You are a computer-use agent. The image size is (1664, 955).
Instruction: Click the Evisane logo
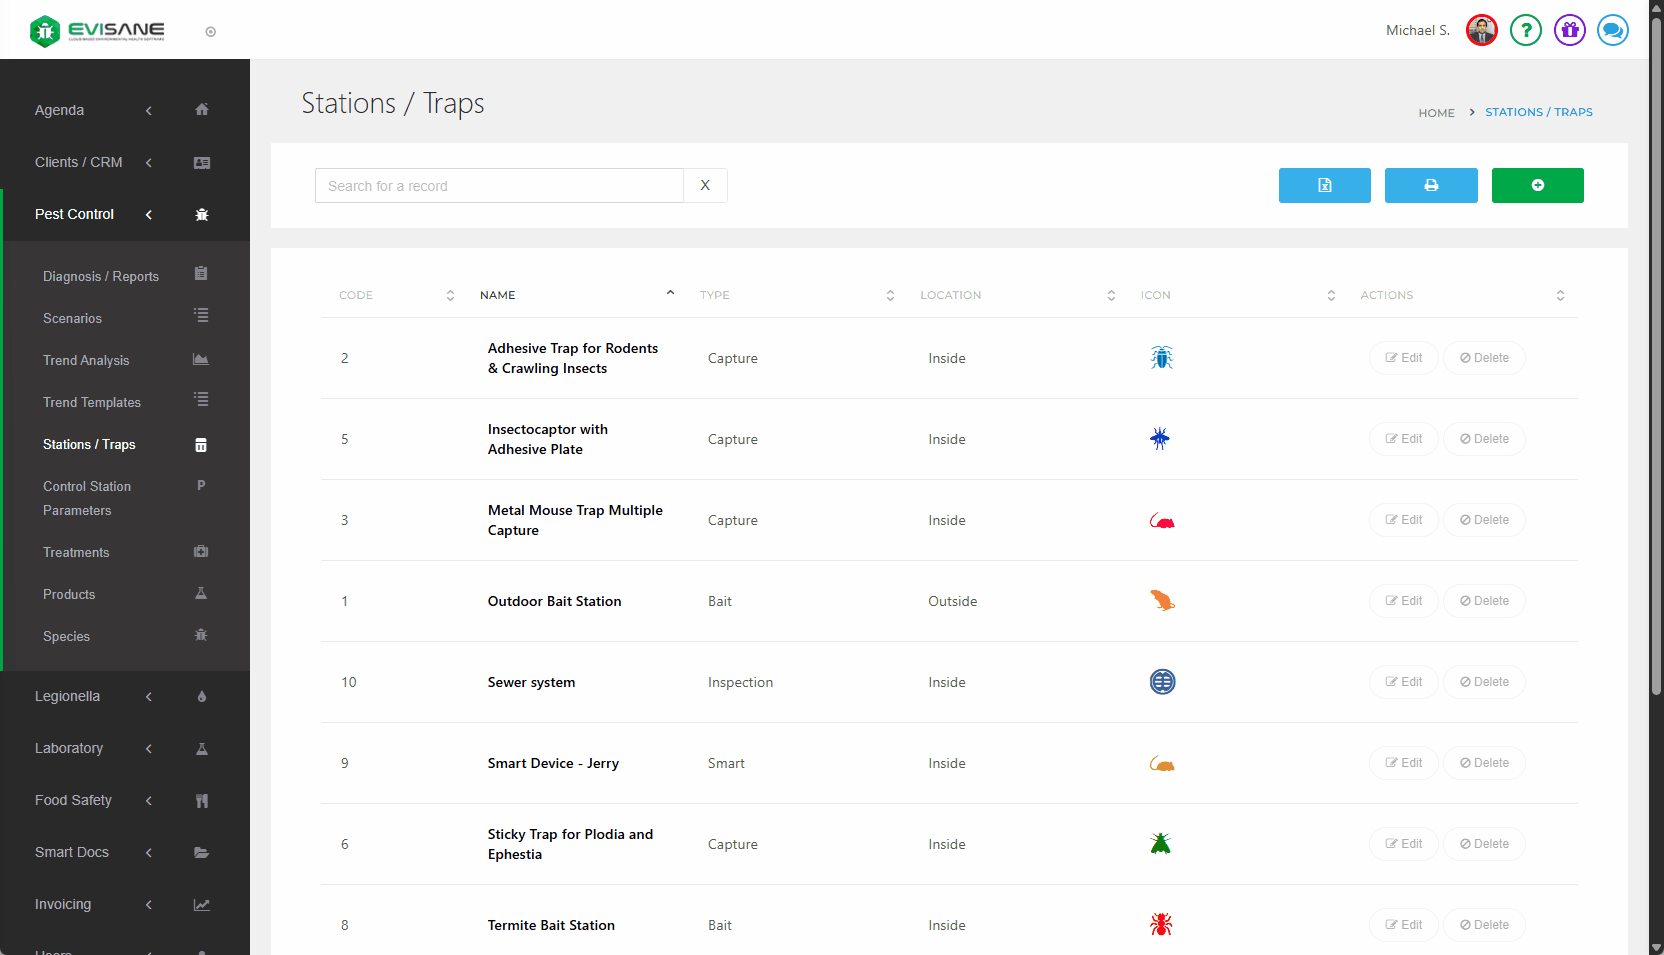click(x=97, y=31)
